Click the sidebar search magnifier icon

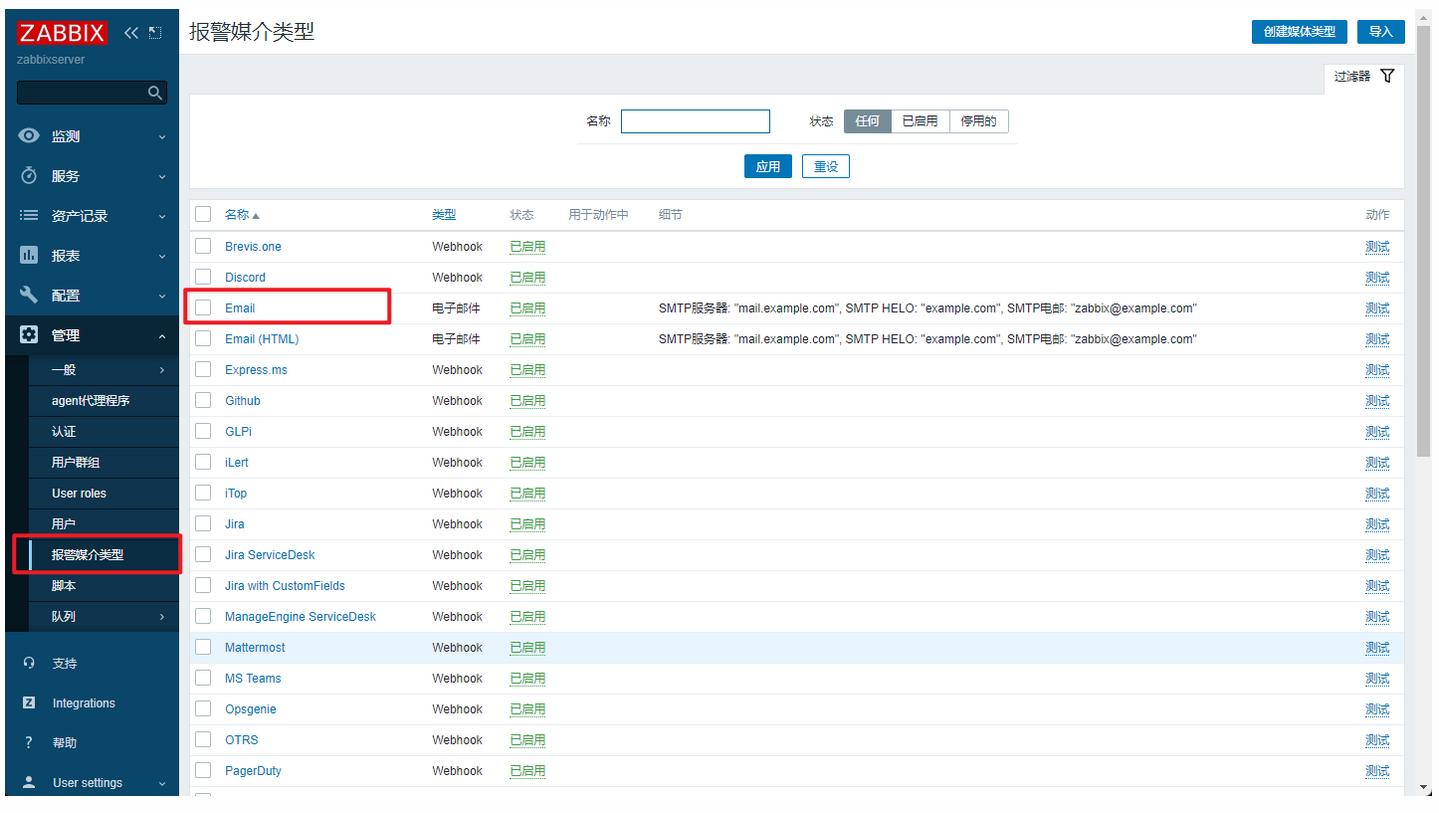coord(154,93)
